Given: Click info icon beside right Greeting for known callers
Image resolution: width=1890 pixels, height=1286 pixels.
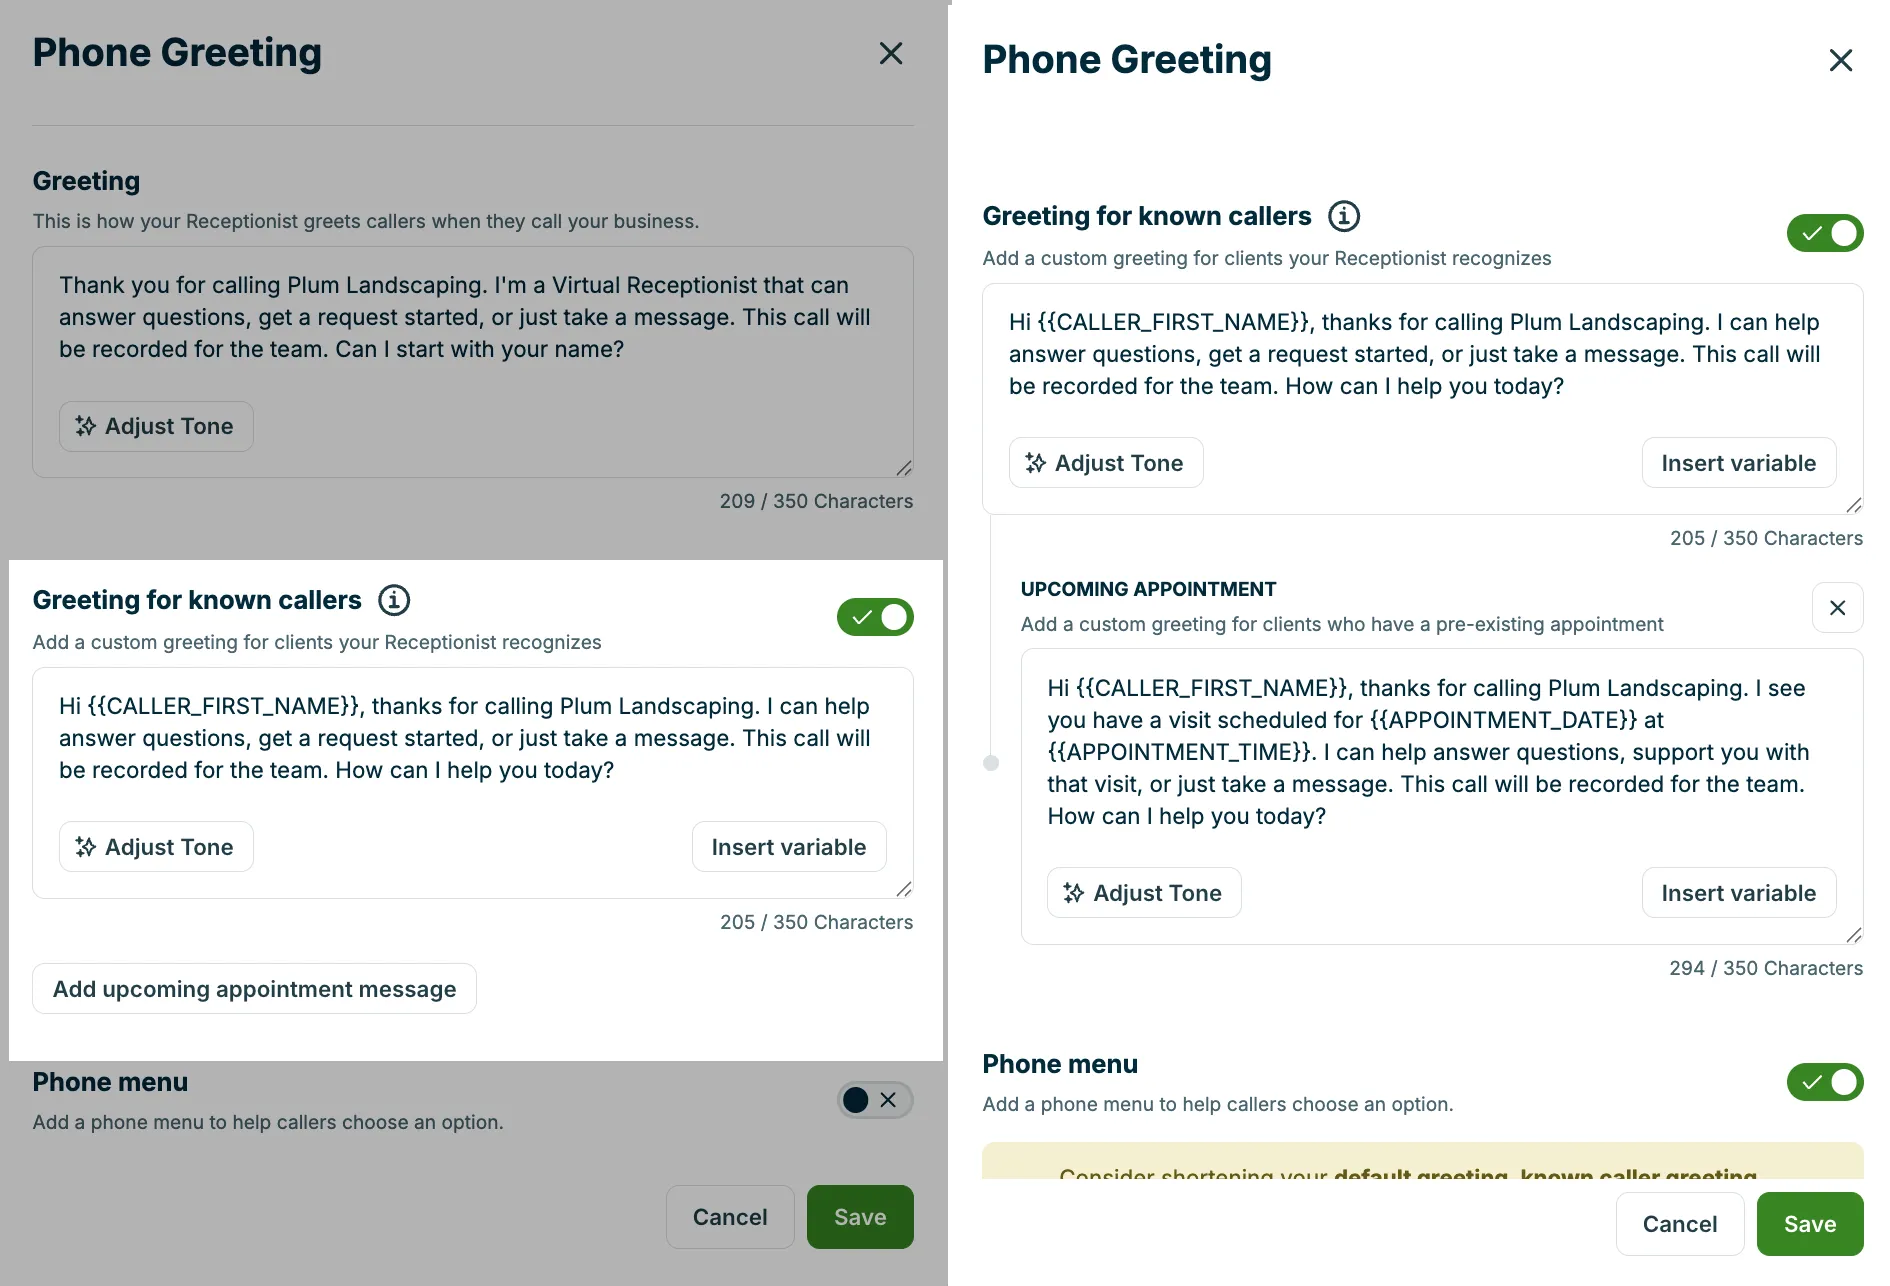Looking at the screenshot, I should coord(1344,216).
